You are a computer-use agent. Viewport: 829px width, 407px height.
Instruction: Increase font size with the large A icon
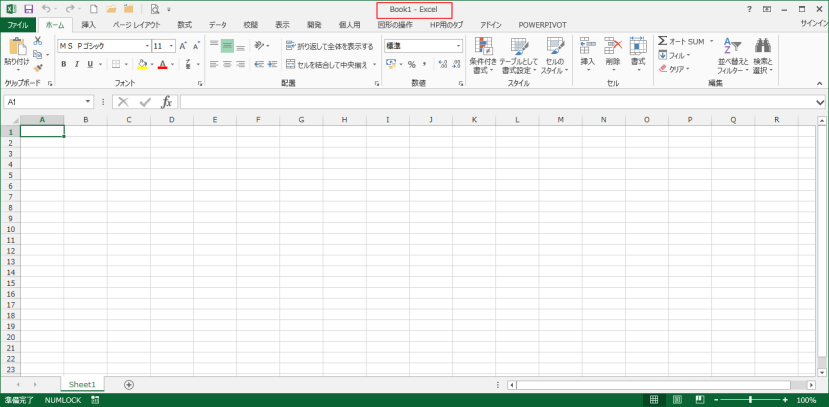pos(182,47)
